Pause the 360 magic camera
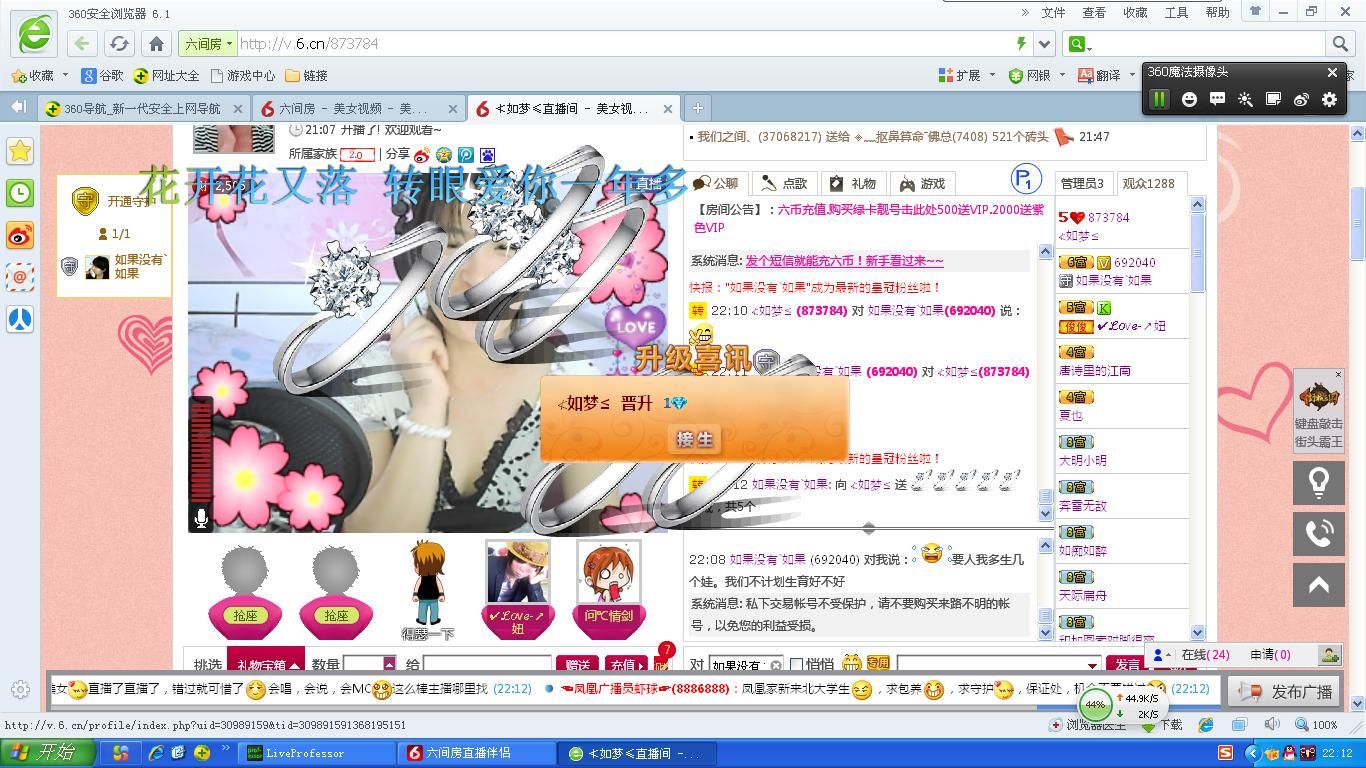This screenshot has height=768, width=1366. (1159, 99)
